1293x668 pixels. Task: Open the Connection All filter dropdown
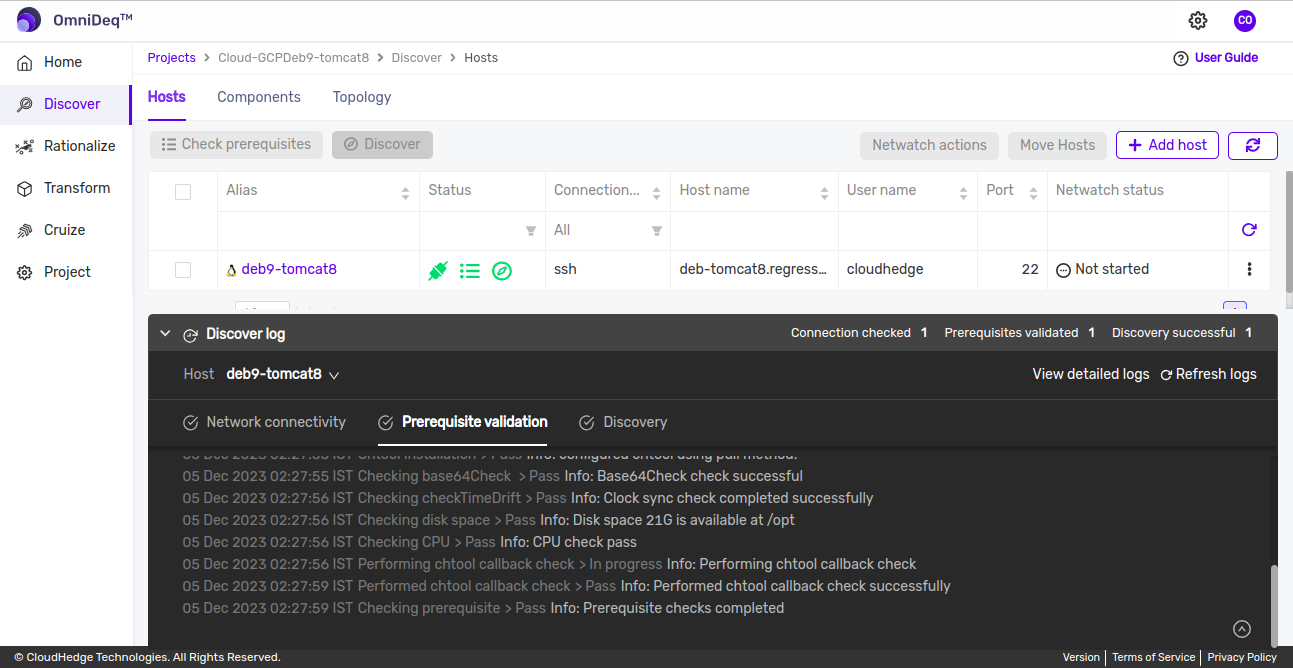(x=608, y=231)
